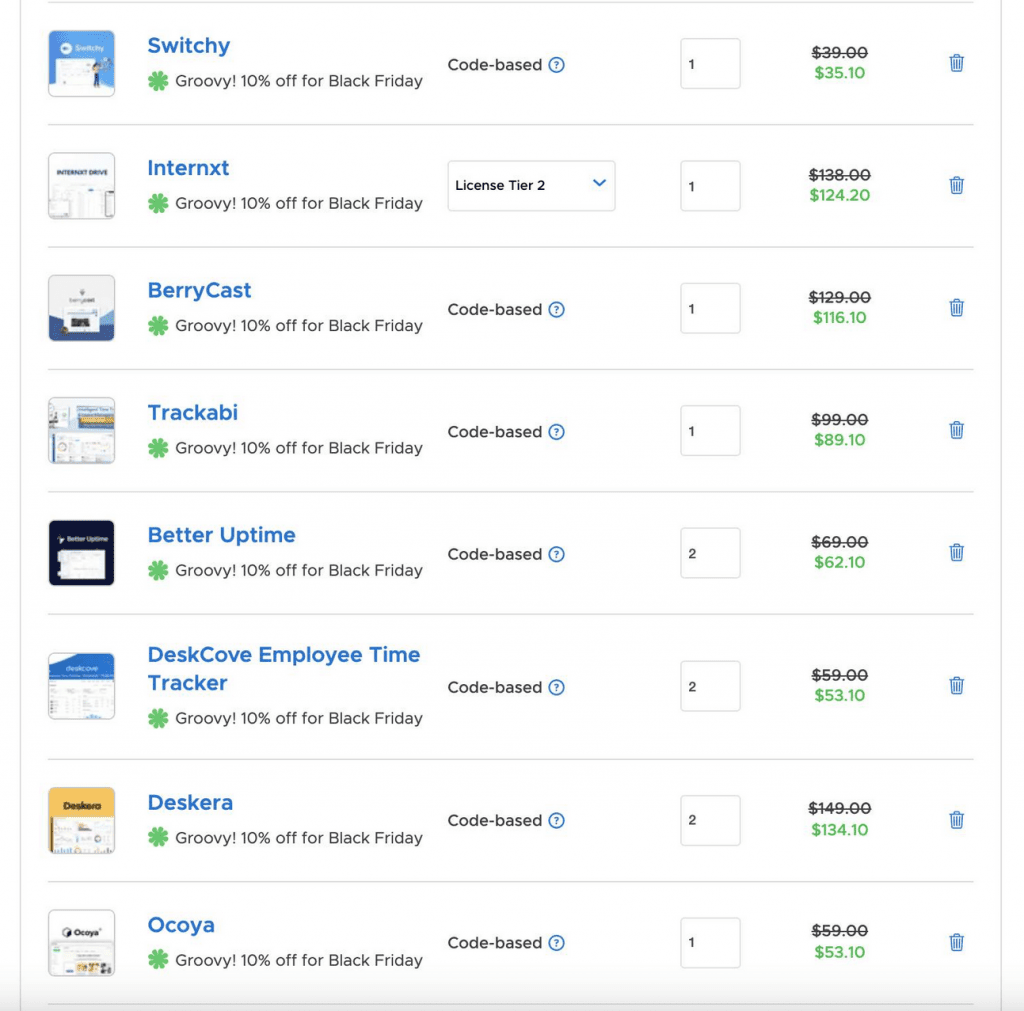Screen dimensions: 1024x1011
Task: Click the Deskera product thumbnail
Action: 82,820
